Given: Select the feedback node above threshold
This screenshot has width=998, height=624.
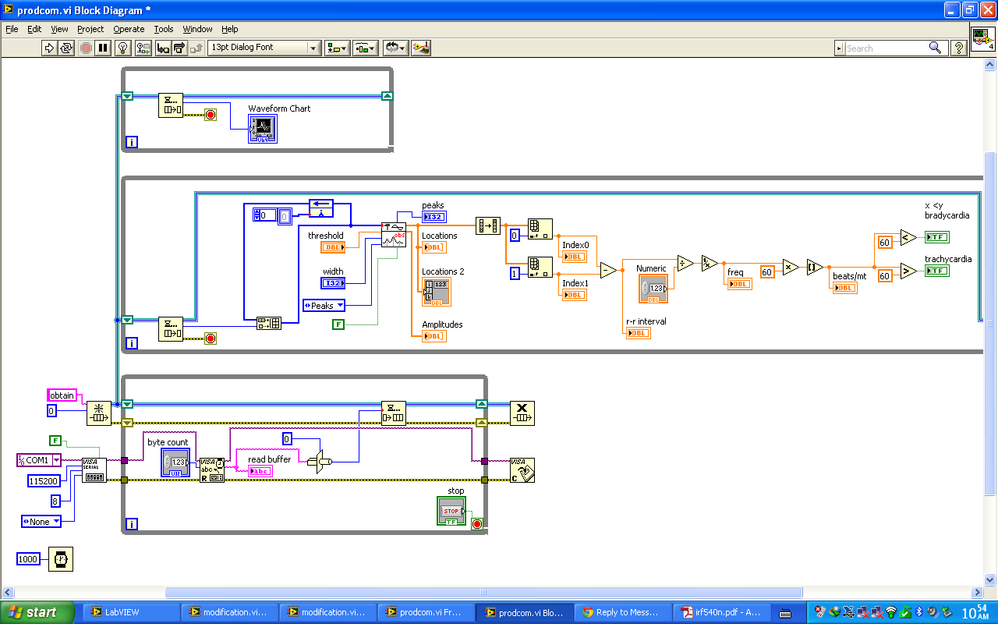Looking at the screenshot, I should (321, 209).
